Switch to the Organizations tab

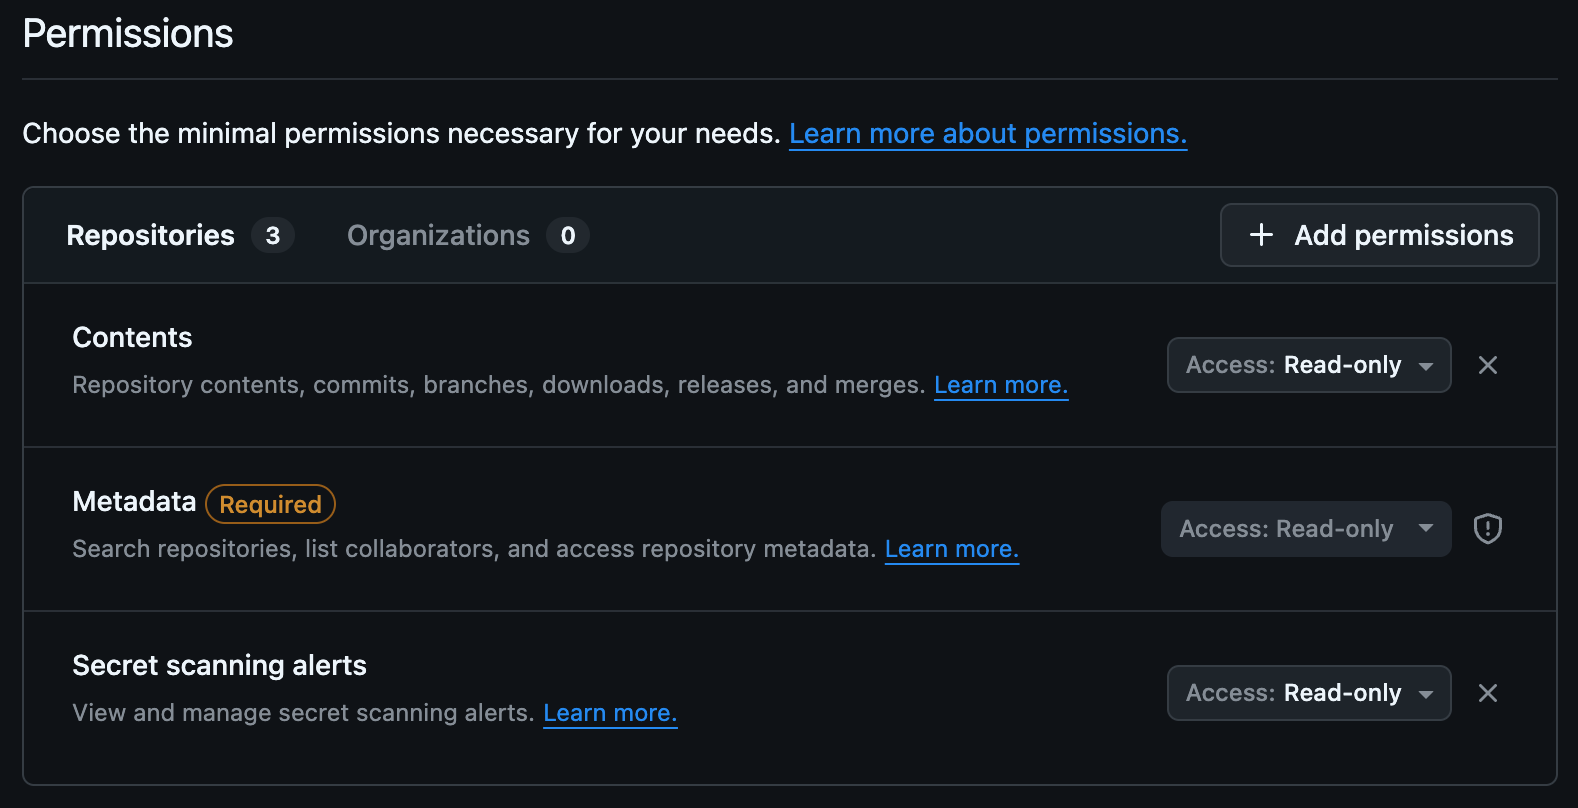(x=438, y=235)
